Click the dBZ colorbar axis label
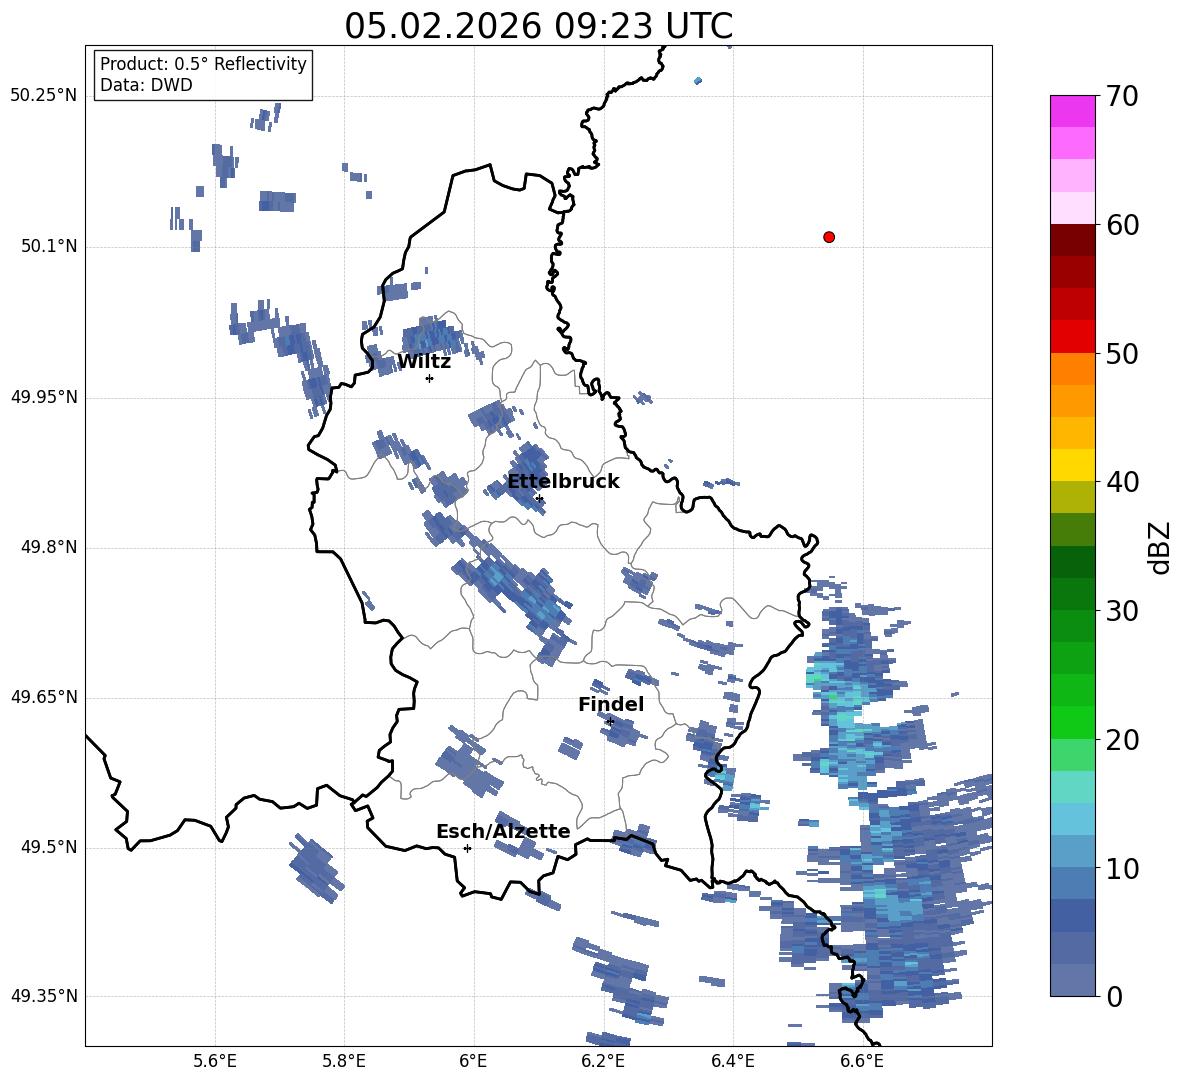 coord(1160,547)
